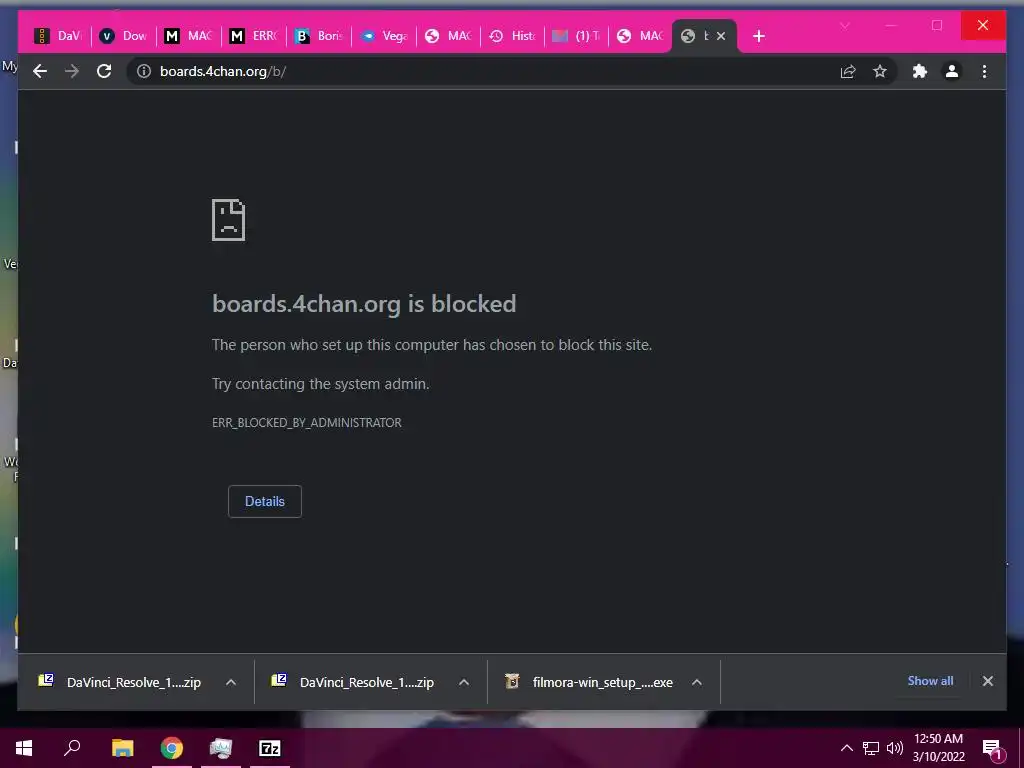Open the Windows Start menu
This screenshot has height=768, width=1024.
click(24, 748)
